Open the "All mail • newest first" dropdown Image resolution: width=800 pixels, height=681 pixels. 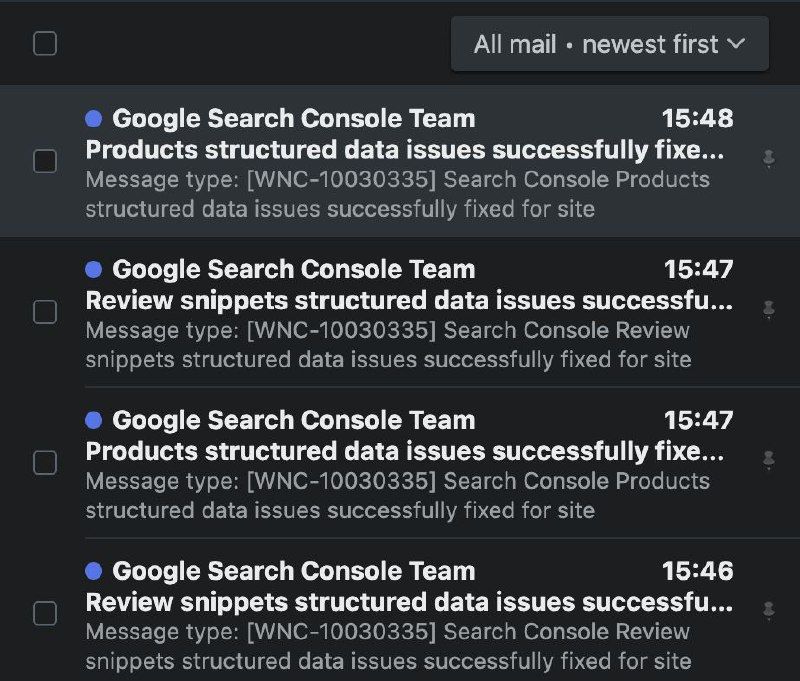[610, 44]
